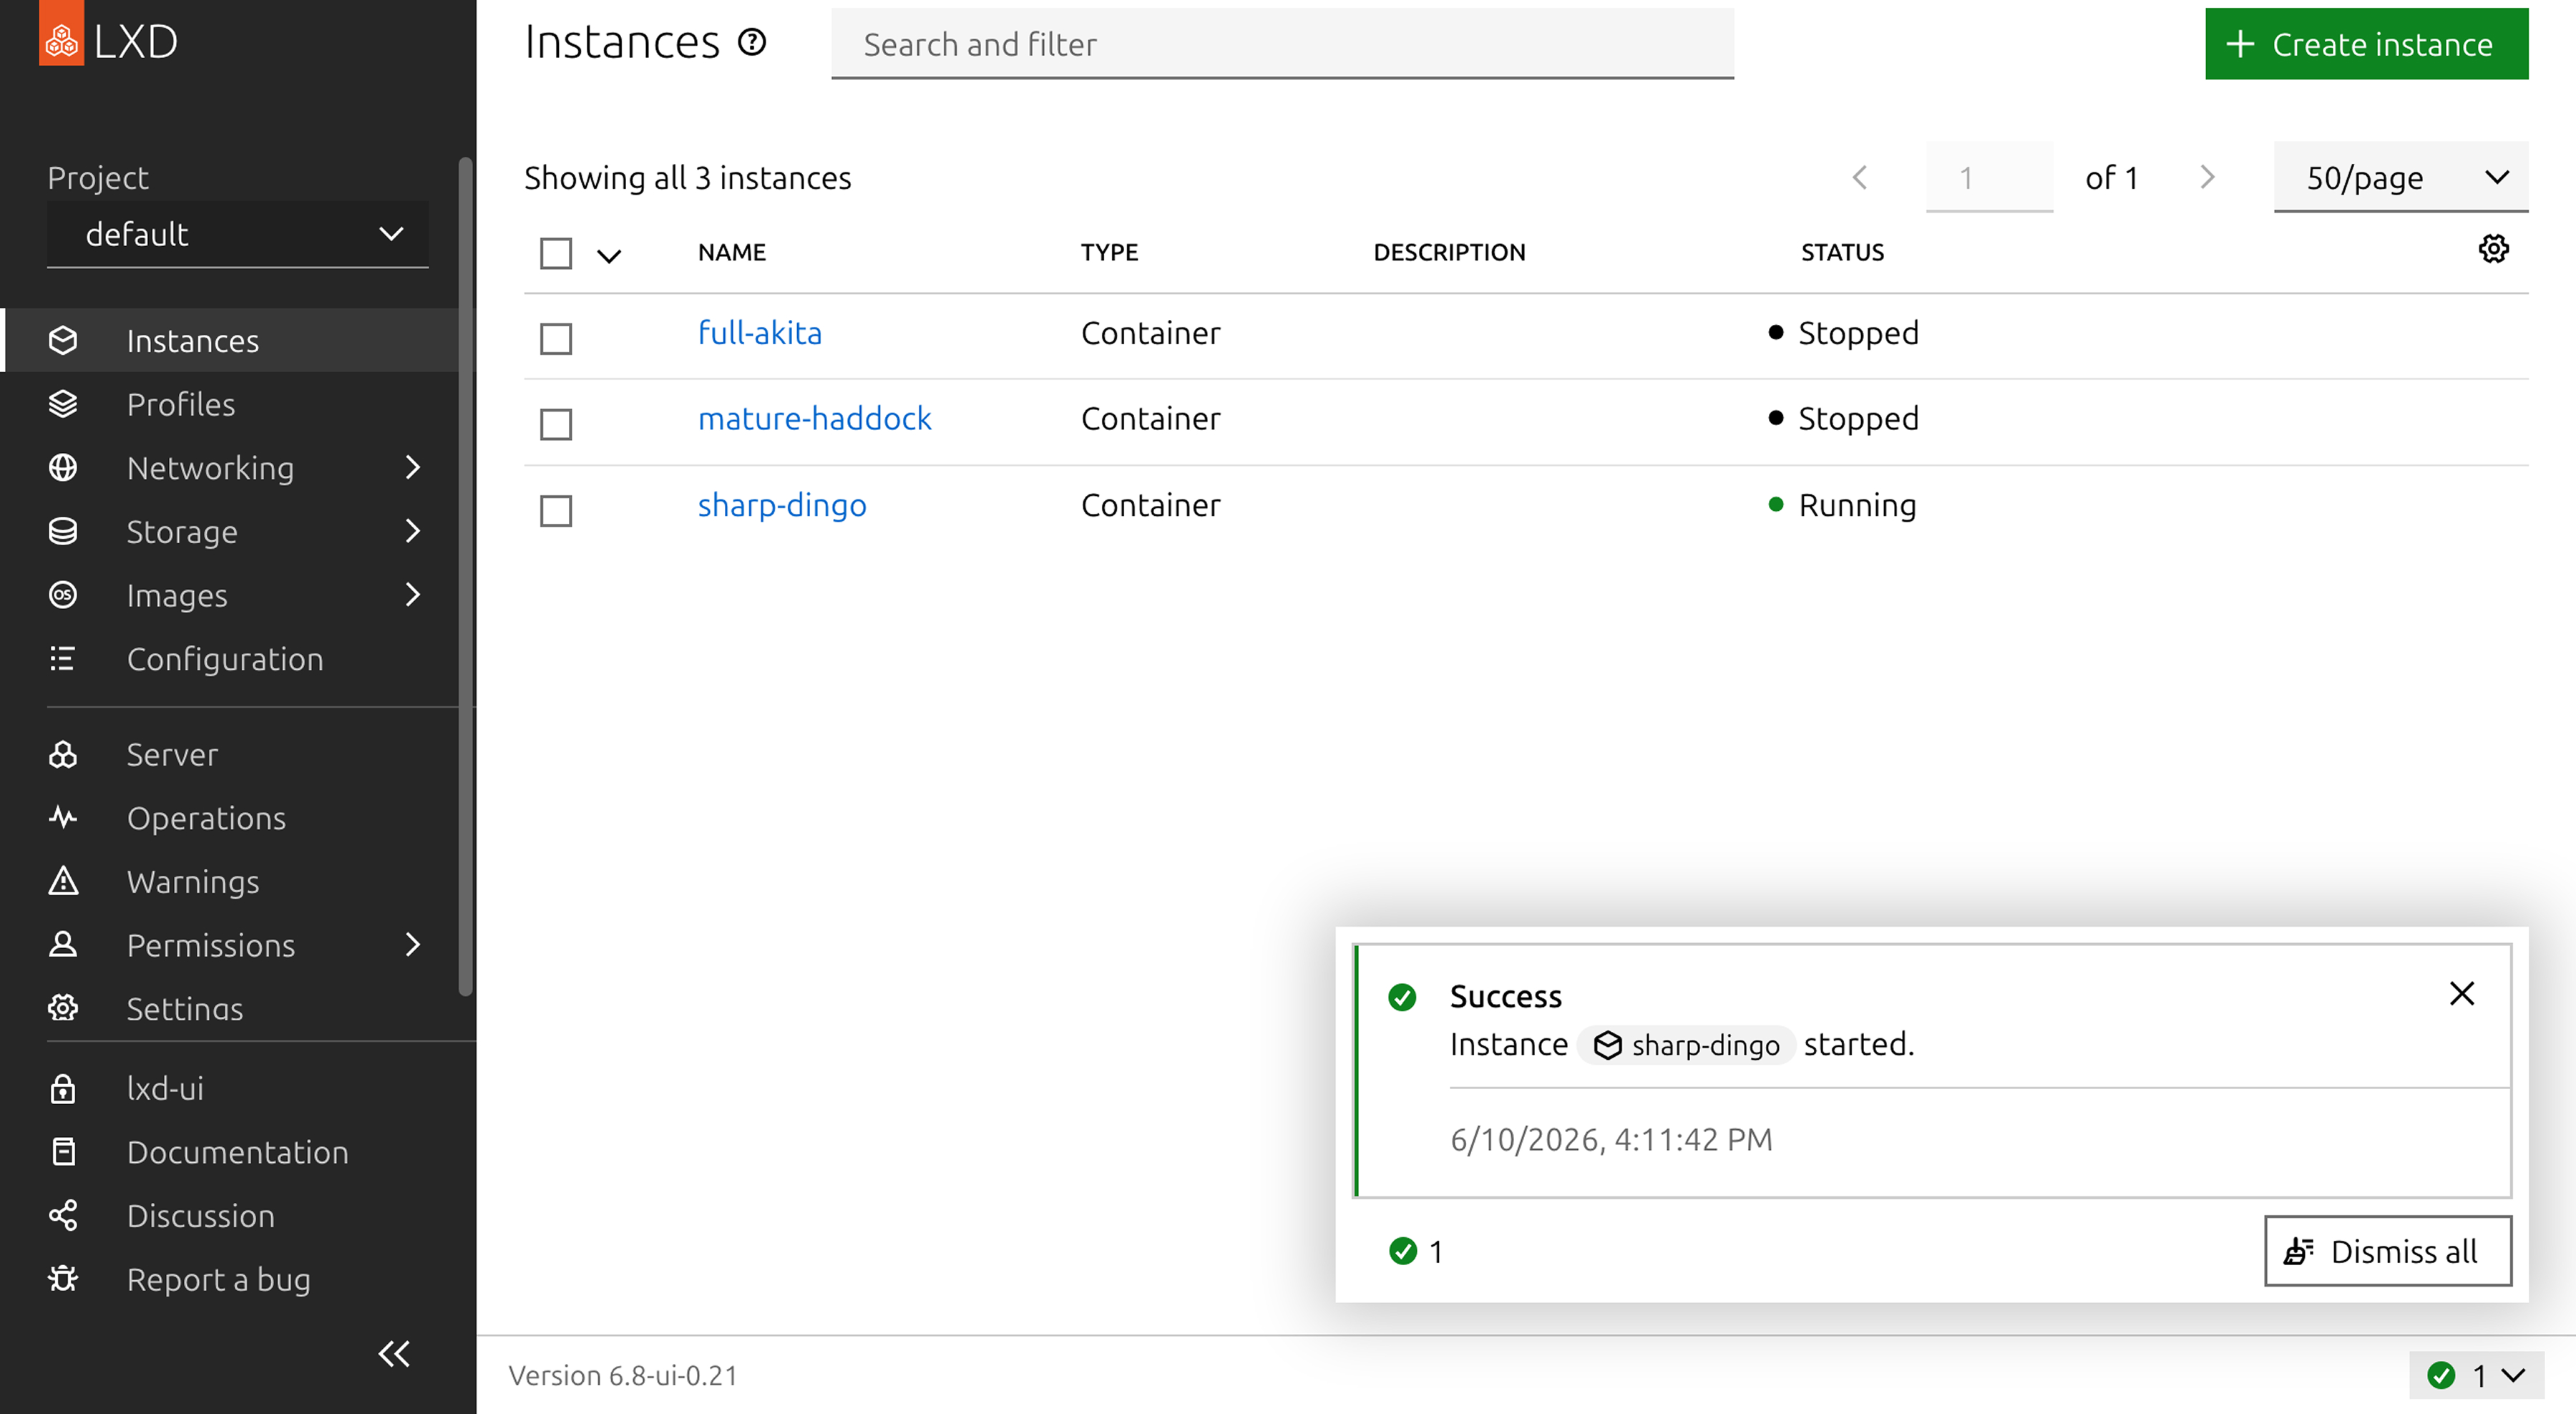
Task: Click the lxd-ui padlock icon
Action: point(63,1088)
